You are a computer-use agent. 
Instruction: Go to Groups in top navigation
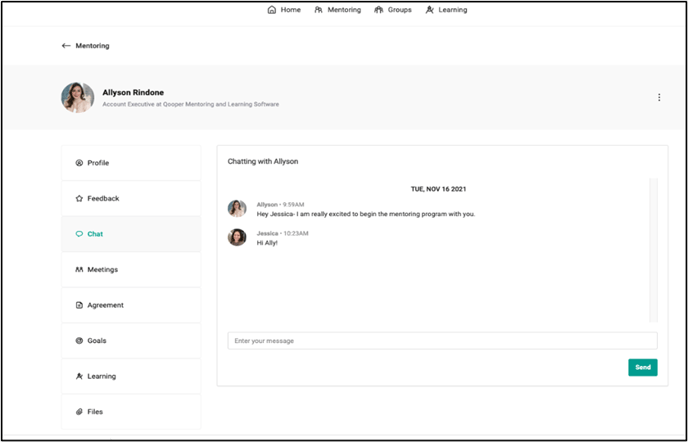392,10
